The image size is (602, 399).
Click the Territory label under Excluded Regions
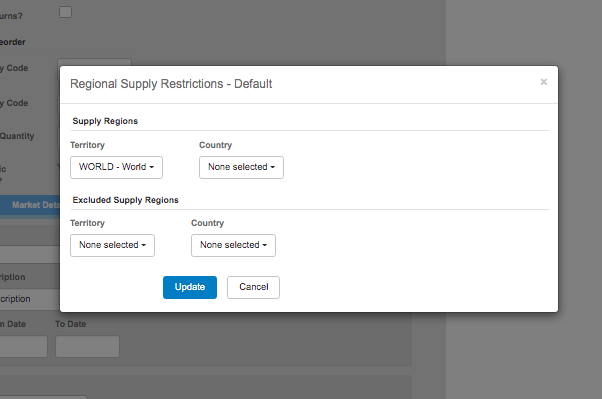coord(87,223)
